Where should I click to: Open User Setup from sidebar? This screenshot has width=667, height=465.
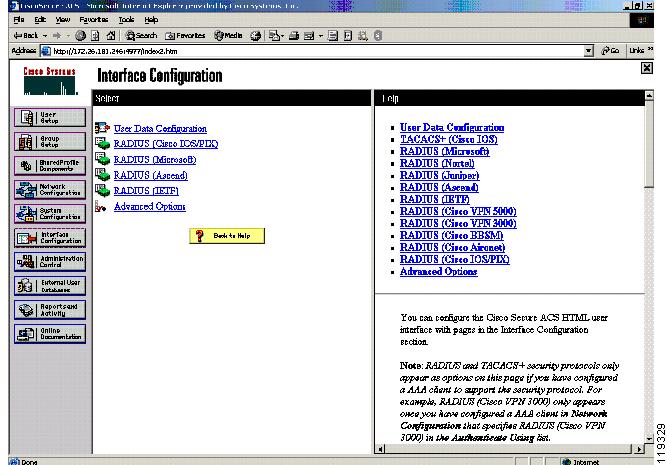50,117
